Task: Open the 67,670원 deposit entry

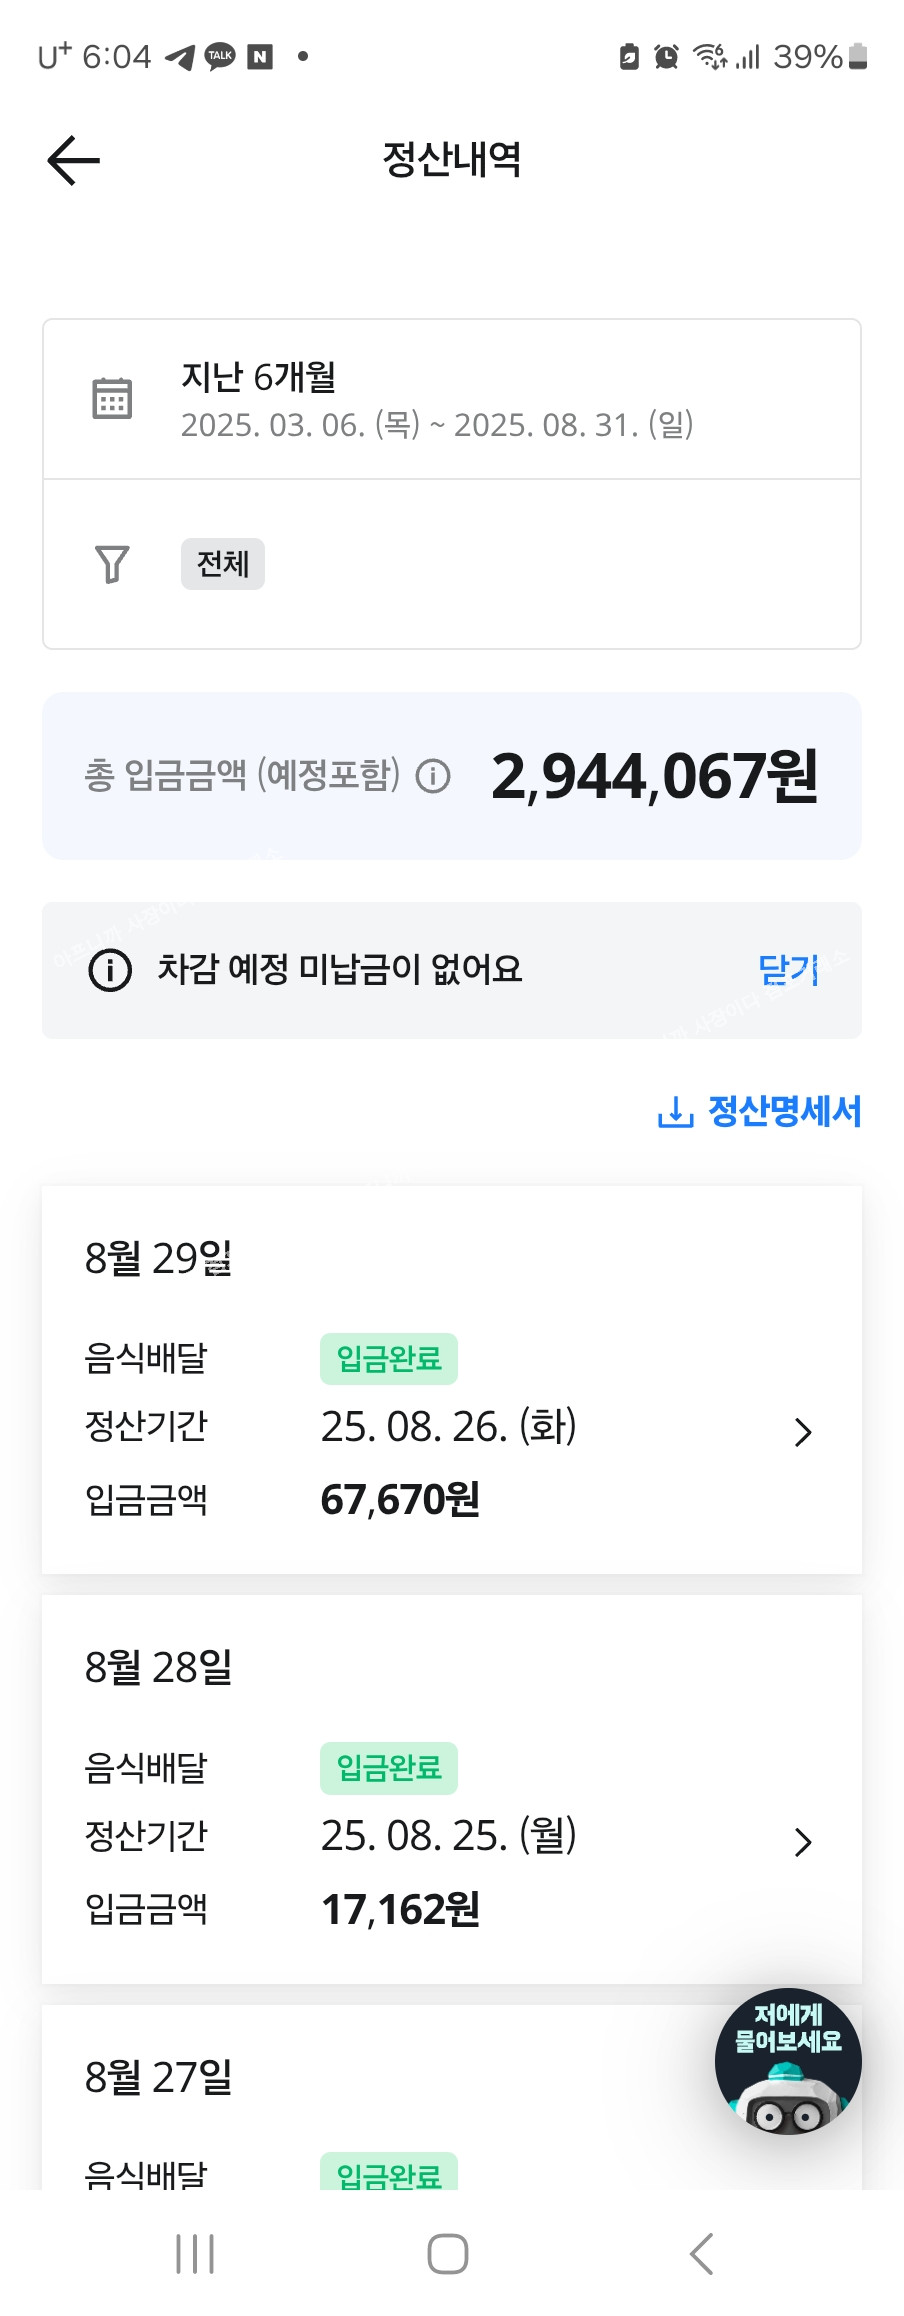Action: (x=400, y=1499)
